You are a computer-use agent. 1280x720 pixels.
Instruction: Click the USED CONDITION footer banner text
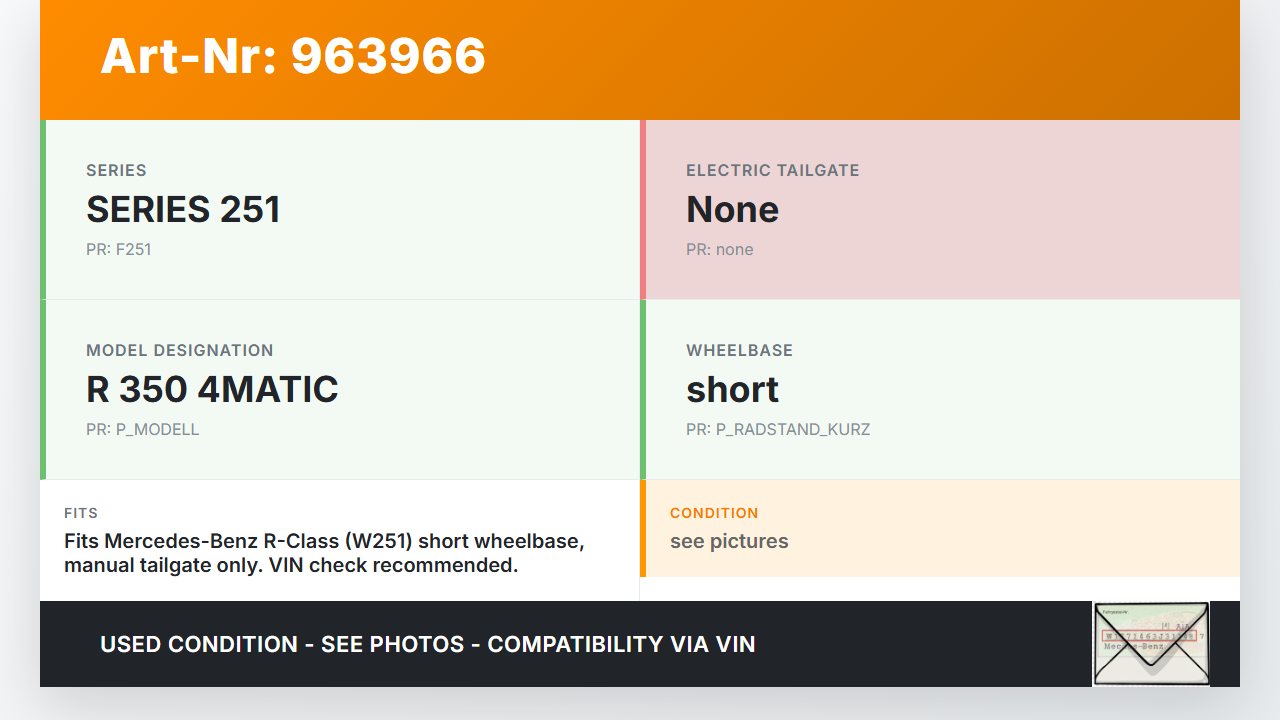click(x=427, y=644)
